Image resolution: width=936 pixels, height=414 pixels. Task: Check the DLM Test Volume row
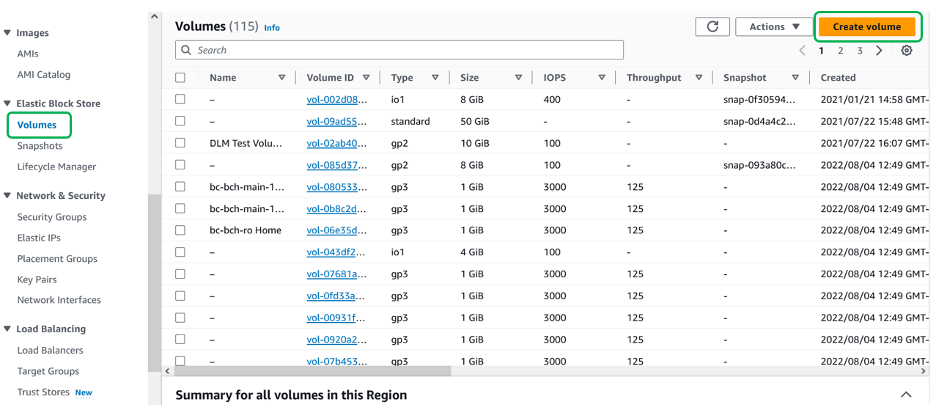point(180,143)
